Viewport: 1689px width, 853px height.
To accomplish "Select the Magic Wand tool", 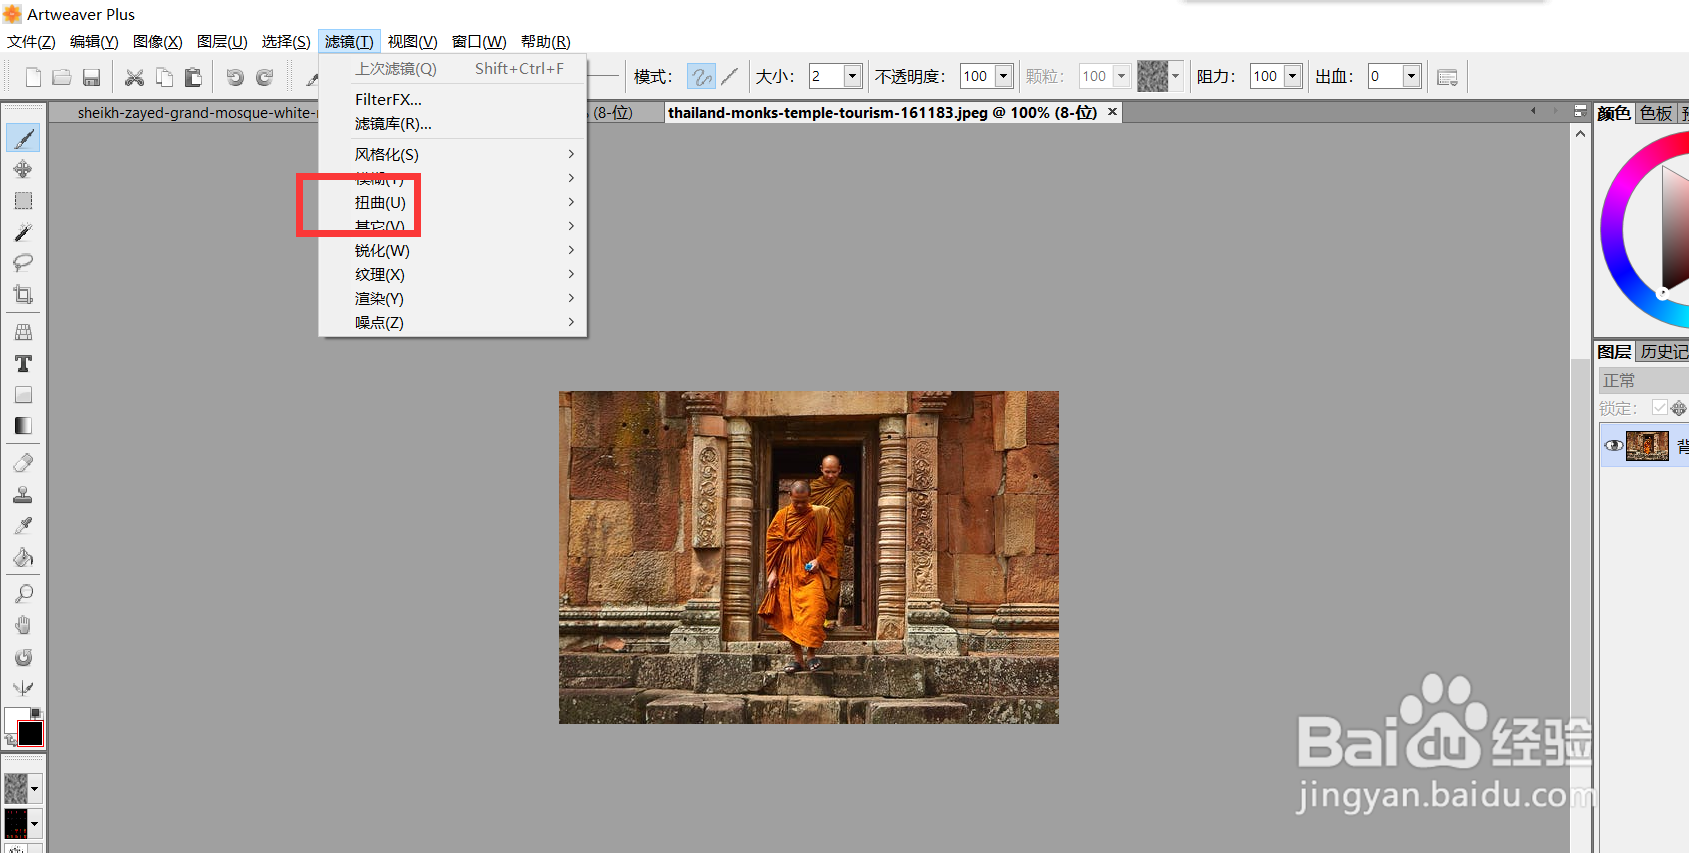I will (23, 232).
